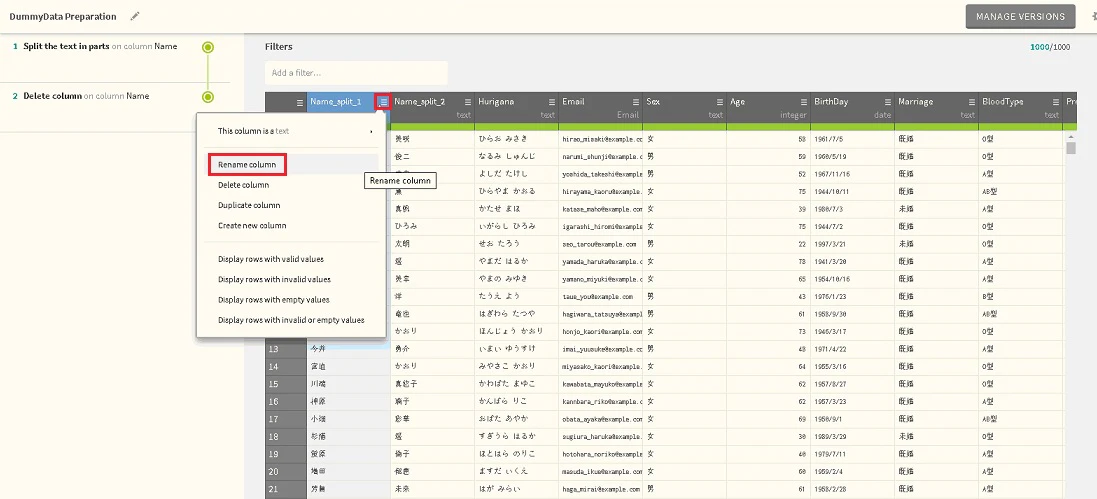Click the pencil icon beside DummyData Preparation
The width and height of the screenshot is (1097, 499).
click(x=135, y=16)
